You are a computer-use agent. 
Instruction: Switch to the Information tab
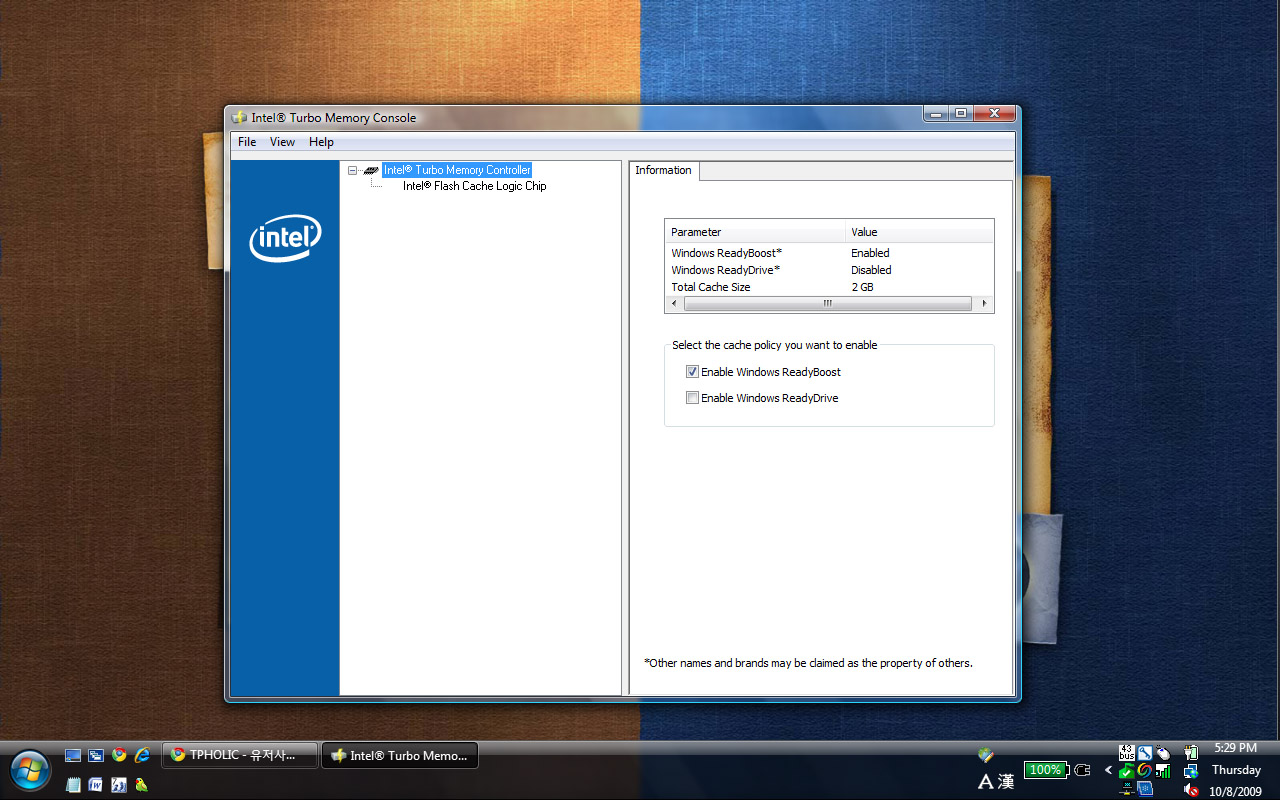click(x=663, y=171)
